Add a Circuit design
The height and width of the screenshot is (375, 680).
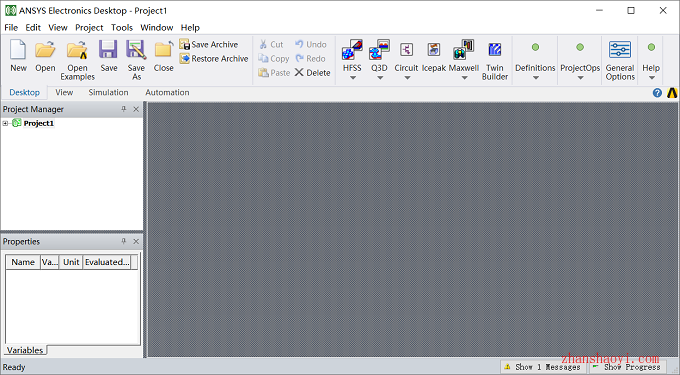[406, 49]
